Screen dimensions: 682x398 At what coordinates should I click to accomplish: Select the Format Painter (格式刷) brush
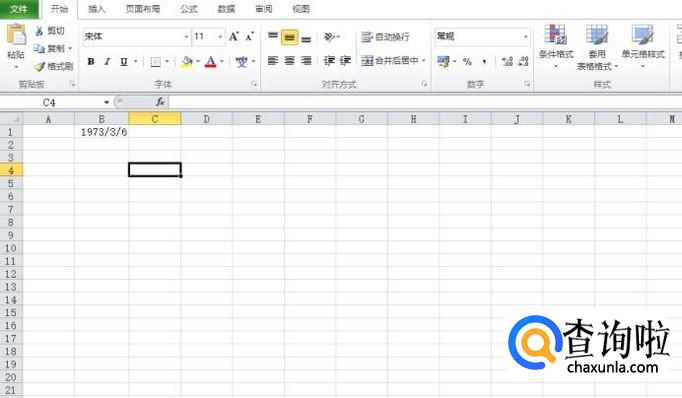point(40,67)
